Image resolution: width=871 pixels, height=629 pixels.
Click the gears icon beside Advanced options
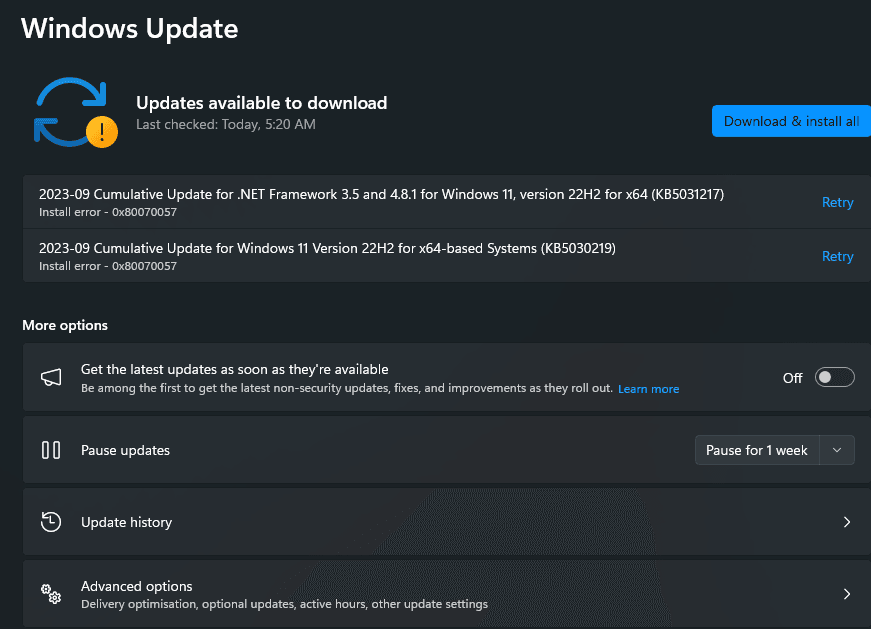pos(51,594)
